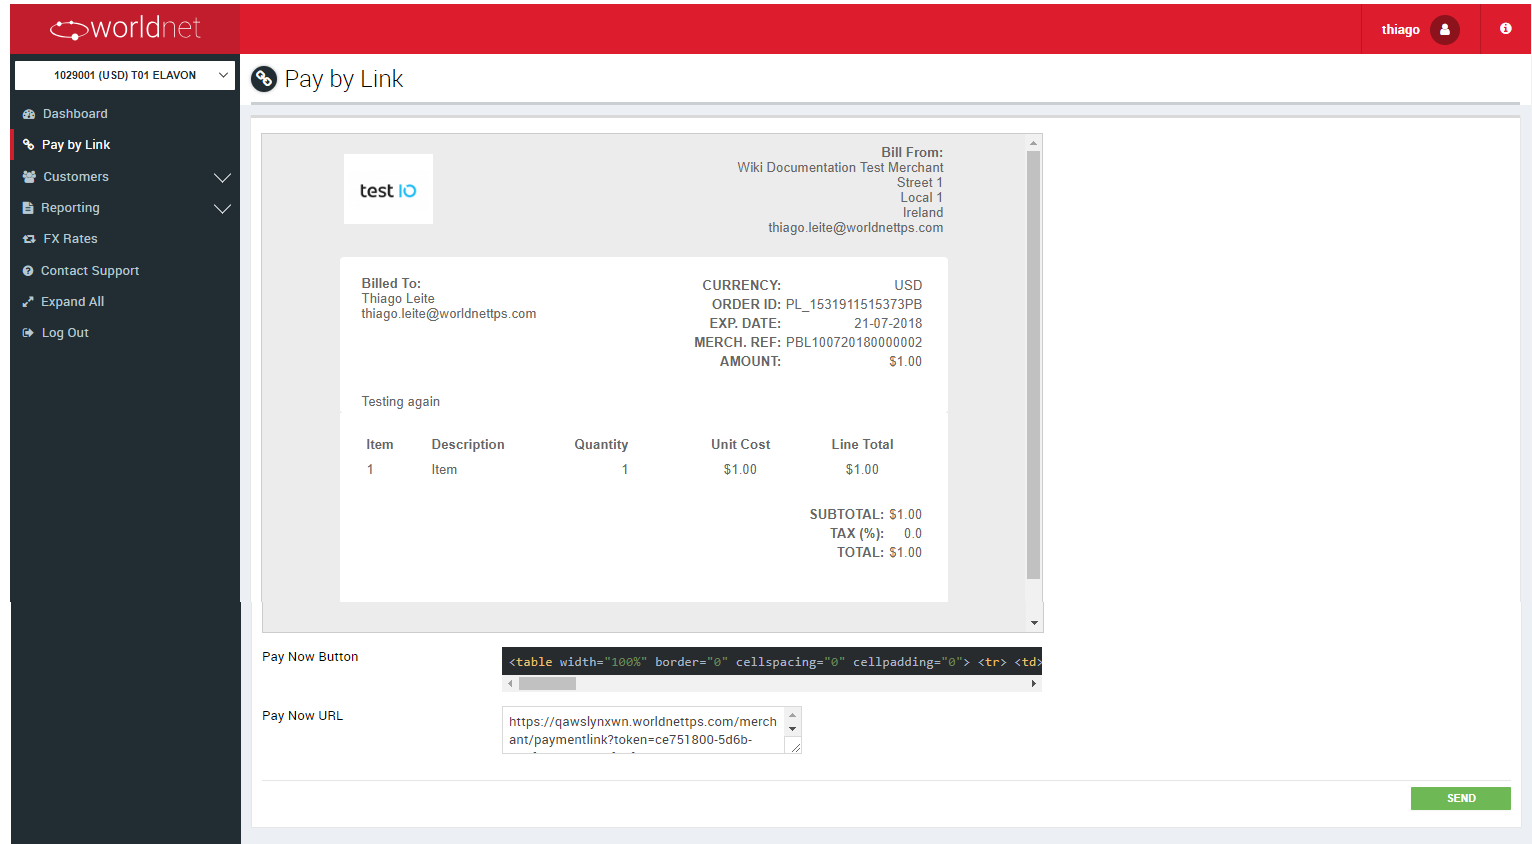This screenshot has height=844, width=1532.
Task: Open Customers menu item
Action: [76, 177]
